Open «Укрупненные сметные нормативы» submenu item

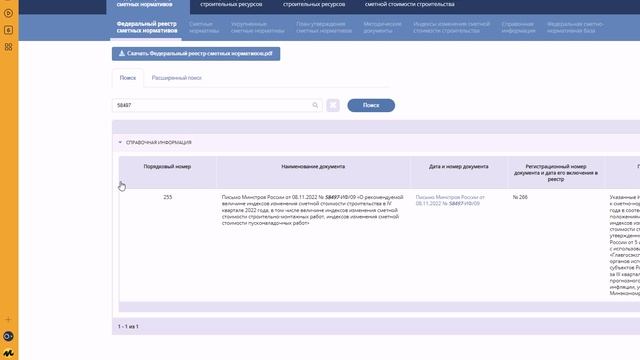click(258, 27)
